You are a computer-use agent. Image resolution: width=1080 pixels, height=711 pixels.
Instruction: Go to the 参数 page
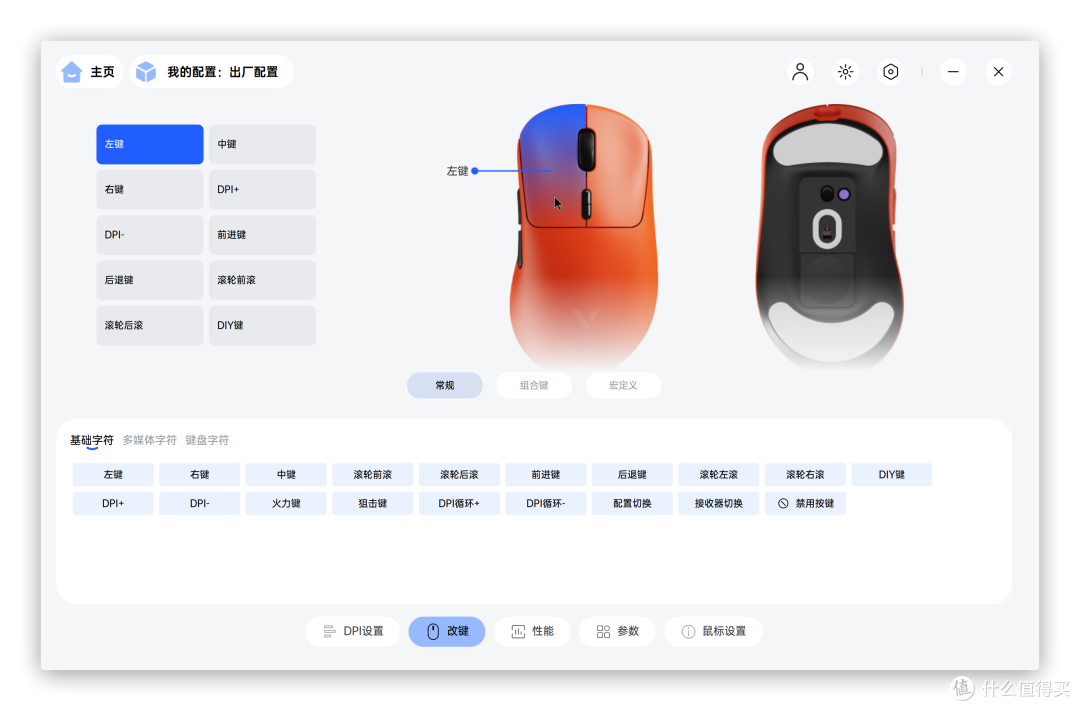617,632
